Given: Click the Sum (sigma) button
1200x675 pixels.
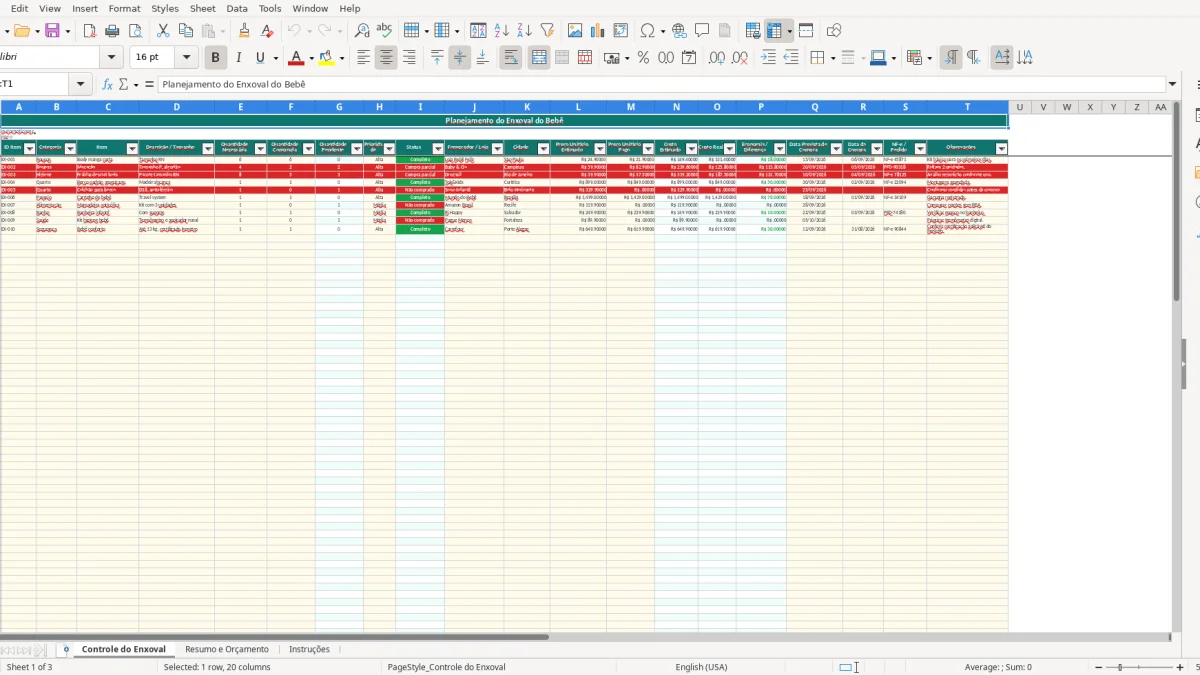Looking at the screenshot, I should (124, 85).
